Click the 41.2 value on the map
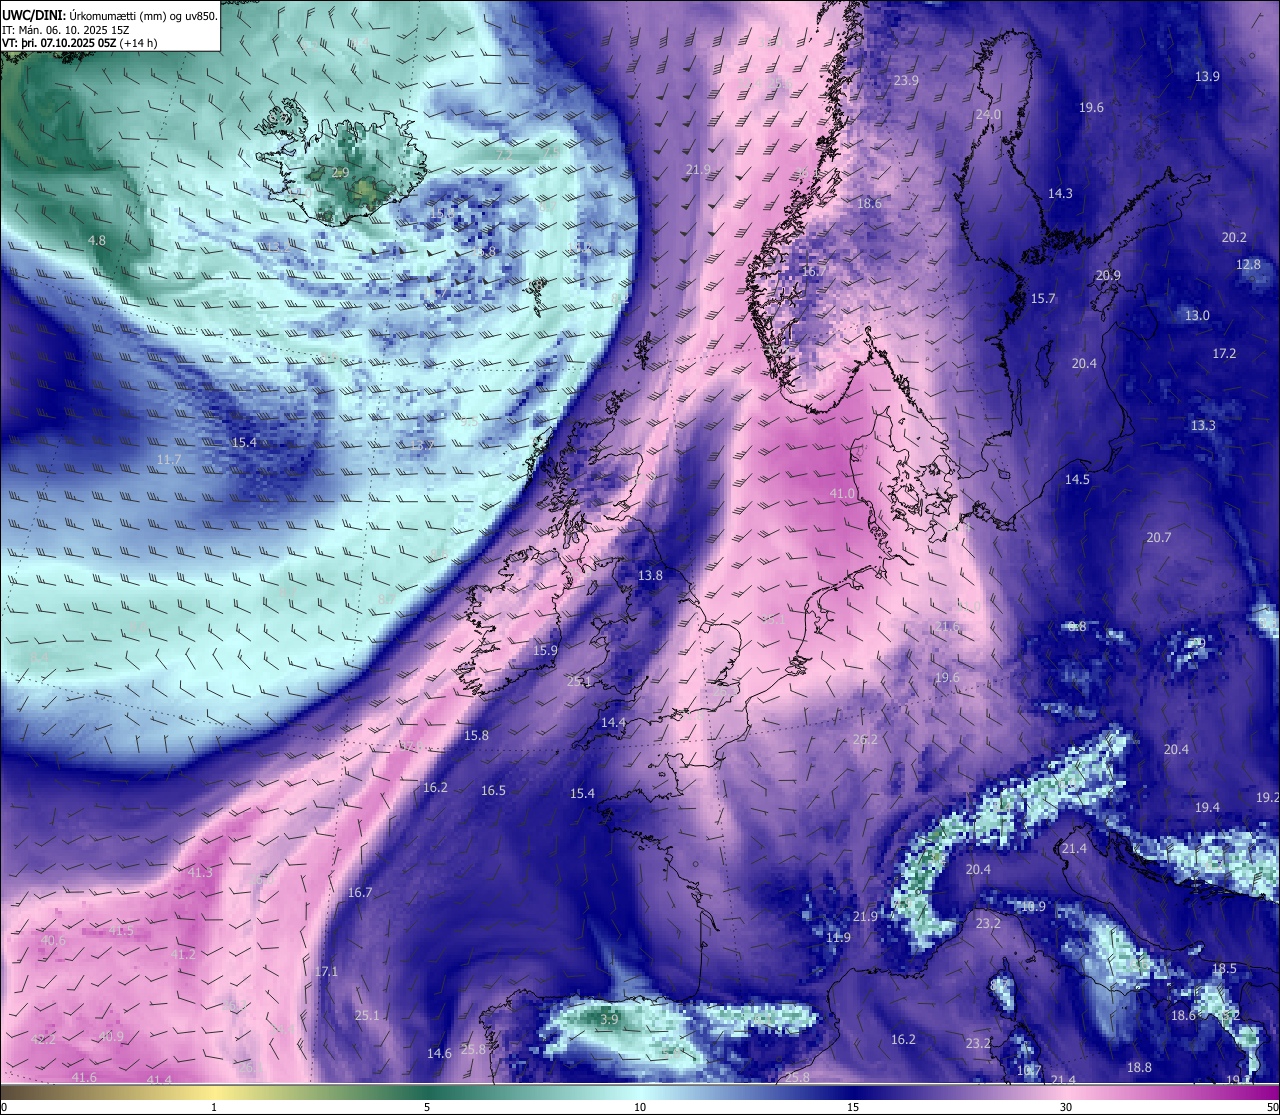 pyautogui.click(x=183, y=955)
